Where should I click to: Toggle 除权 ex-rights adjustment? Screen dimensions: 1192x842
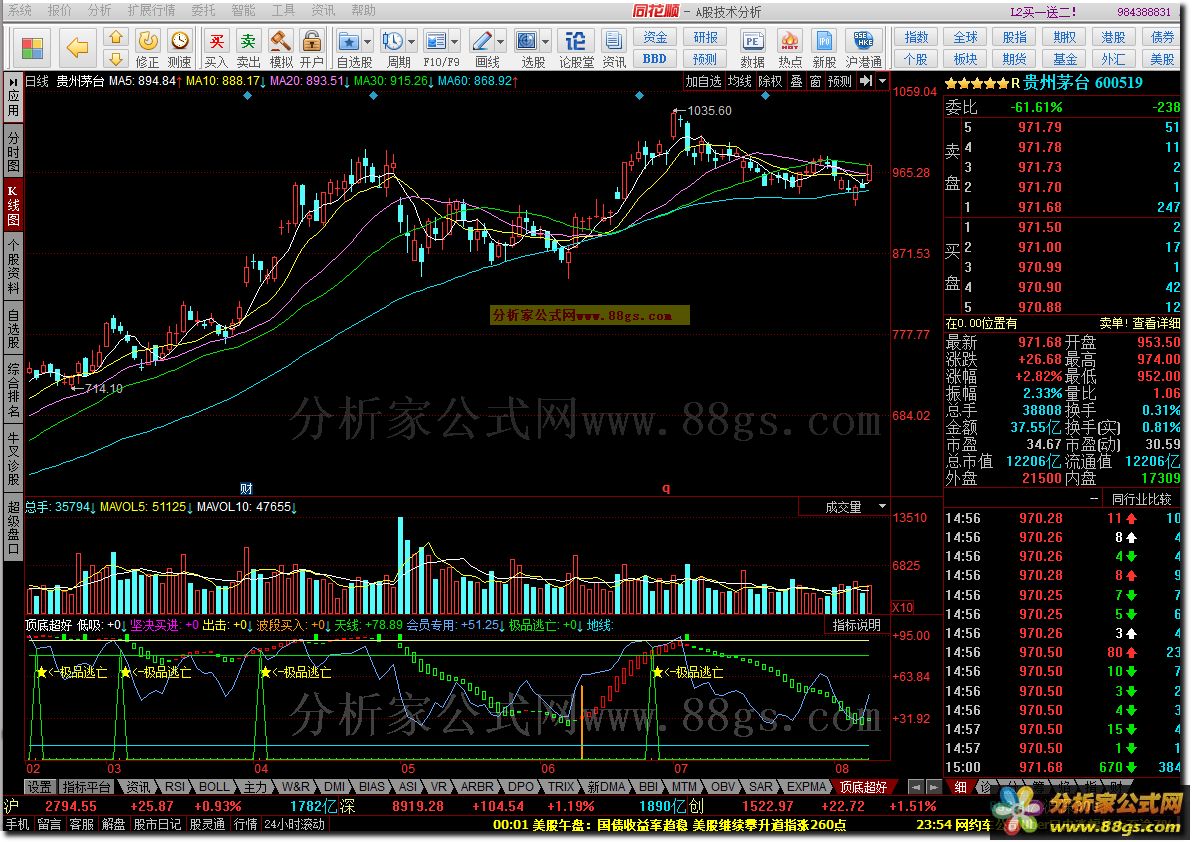(770, 81)
